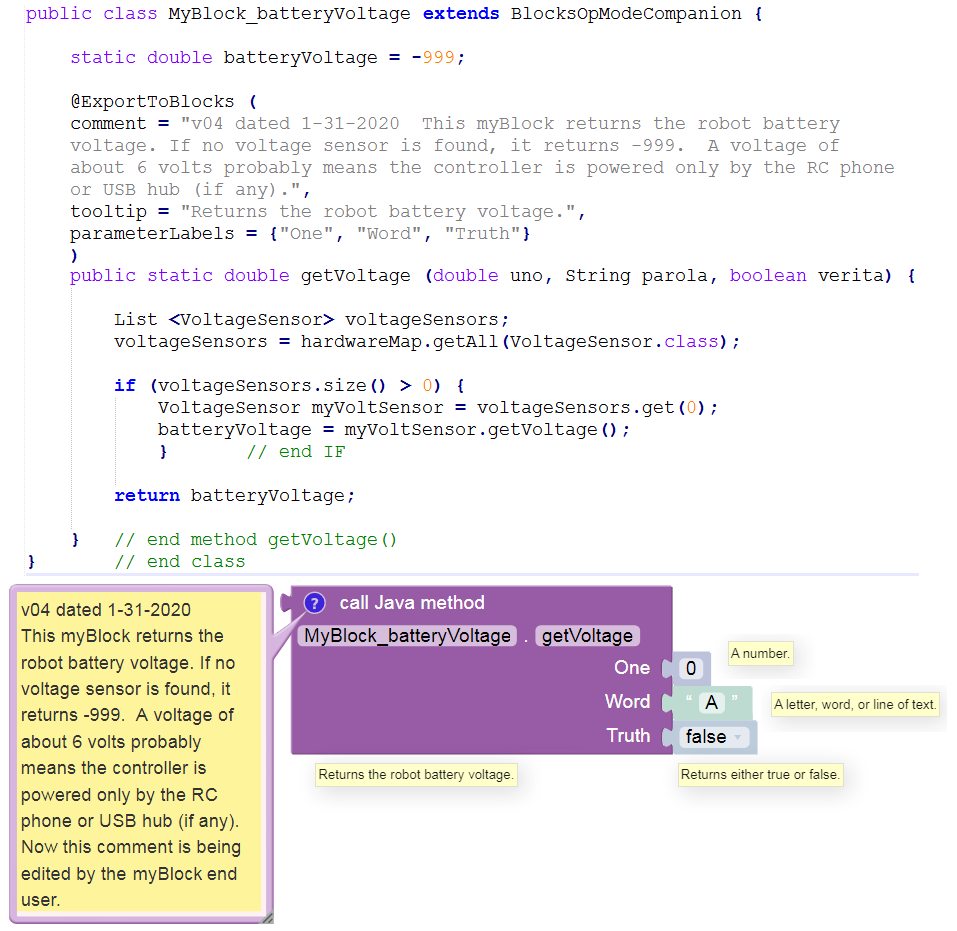Click the blue question mark comment icon
The width and height of the screenshot is (957, 931).
pos(314,603)
